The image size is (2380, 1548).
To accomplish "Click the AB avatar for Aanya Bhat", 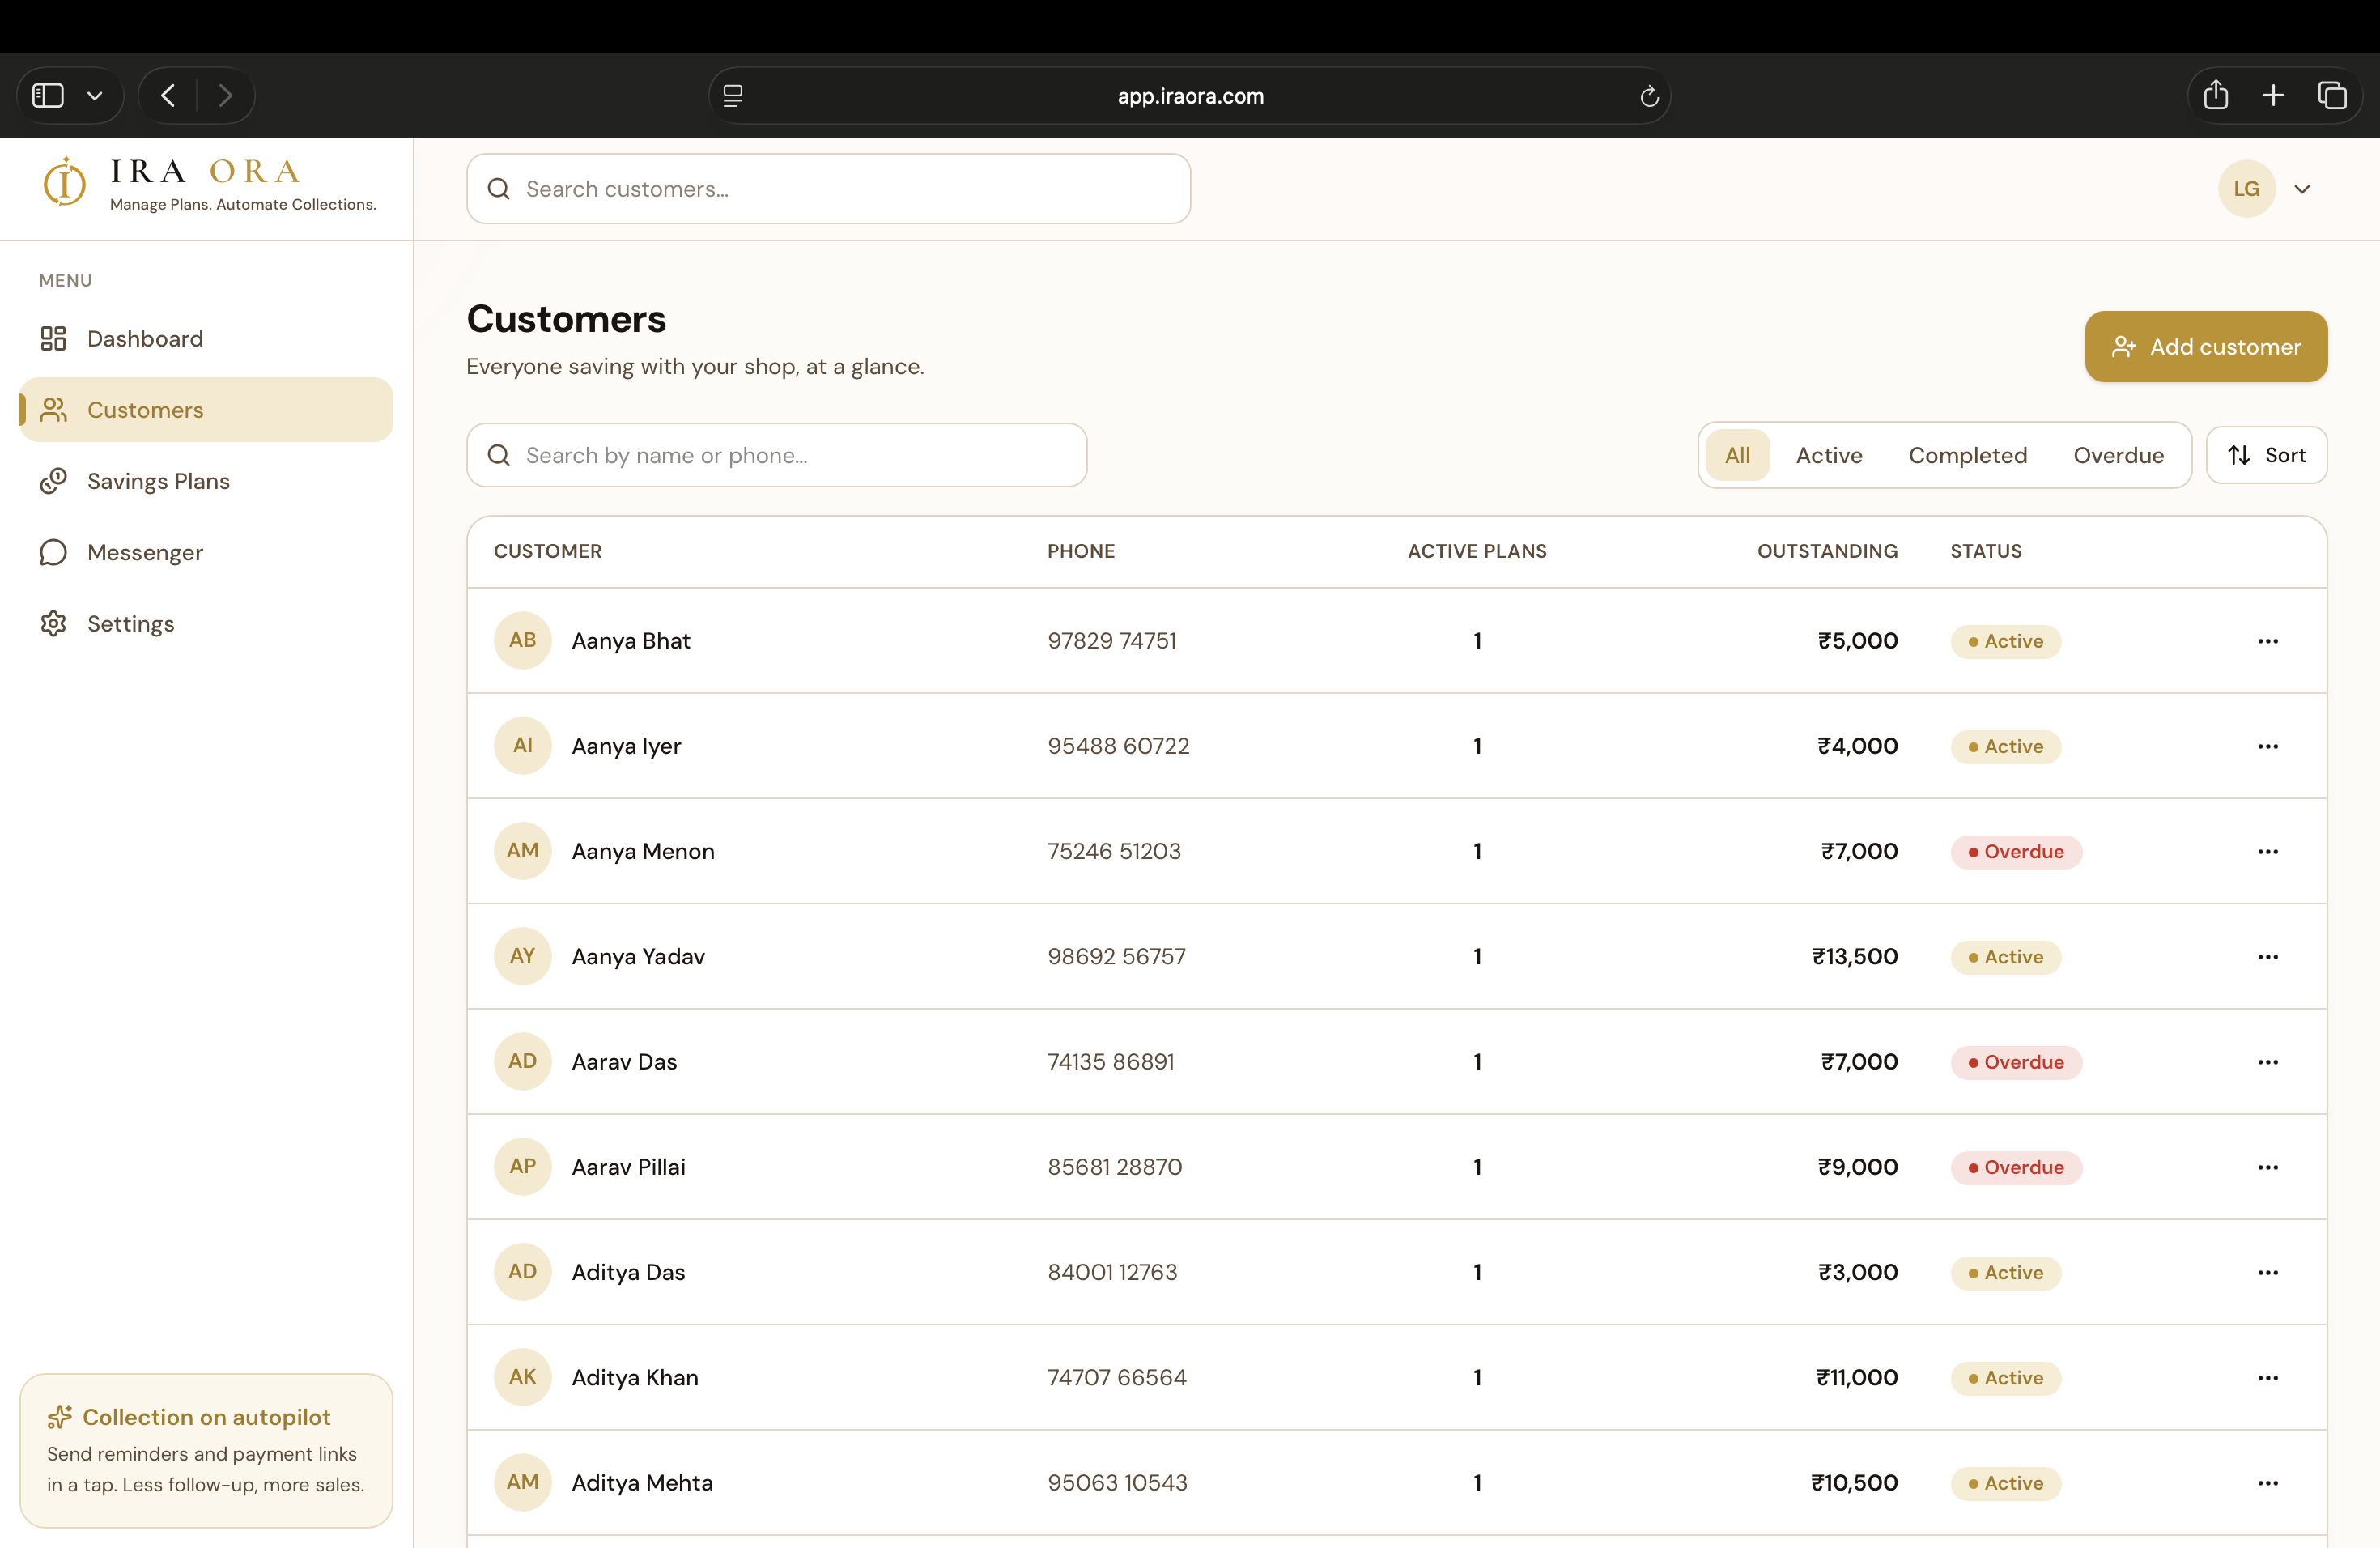I will pos(522,640).
